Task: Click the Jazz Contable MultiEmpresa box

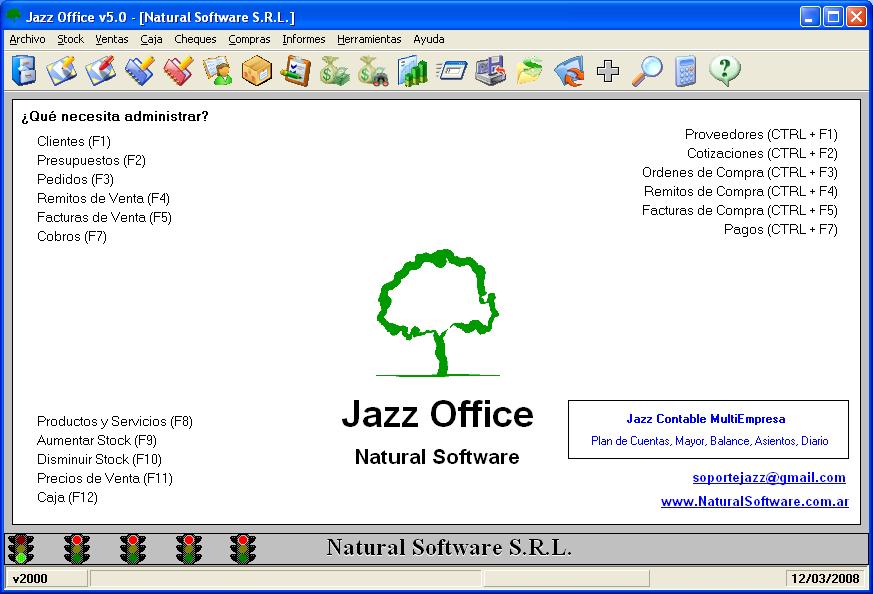Action: coord(708,429)
